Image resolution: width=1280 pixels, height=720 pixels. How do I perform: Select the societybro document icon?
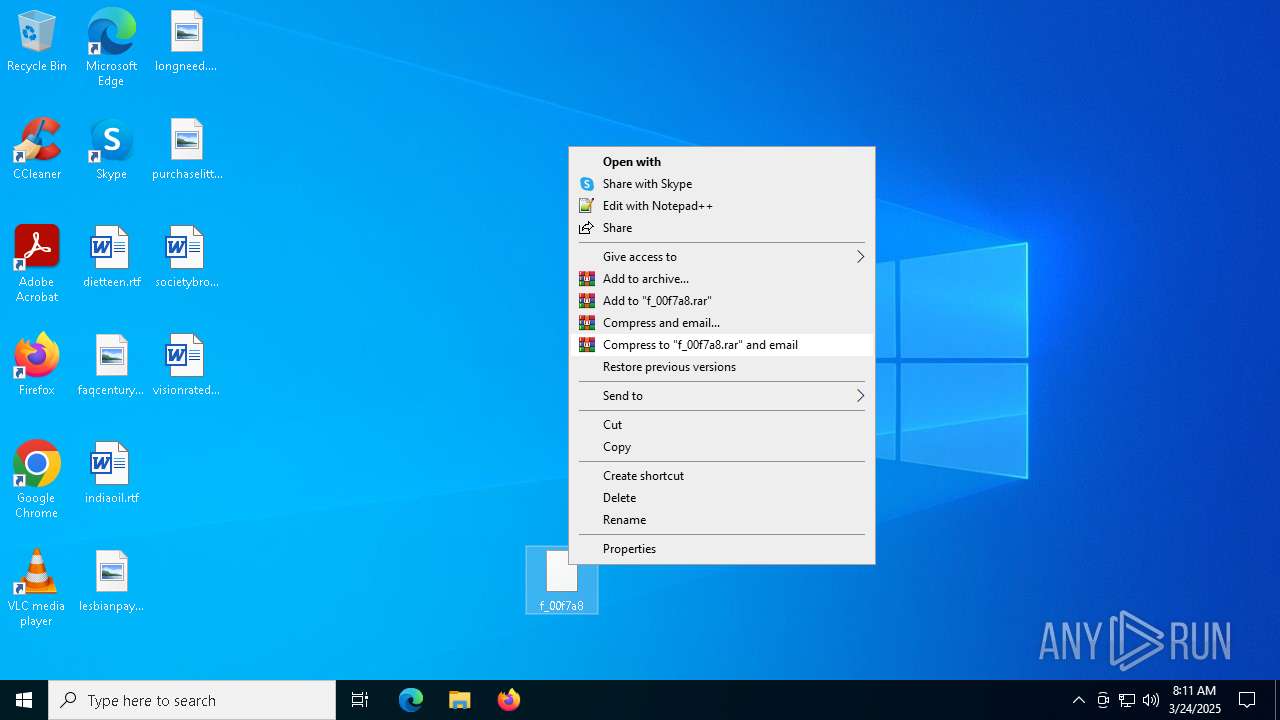186,257
